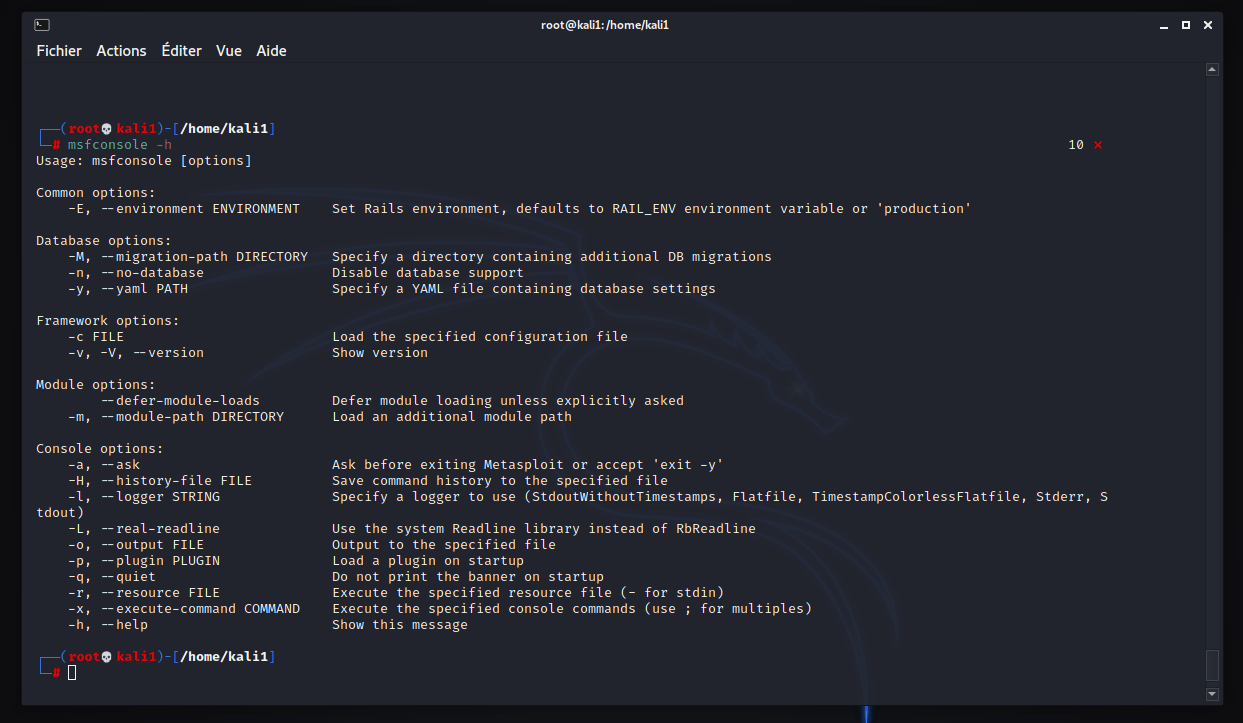Click '-M, --migration-path DIRECTORY' option
The width and height of the screenshot is (1243, 723).
pos(188,257)
